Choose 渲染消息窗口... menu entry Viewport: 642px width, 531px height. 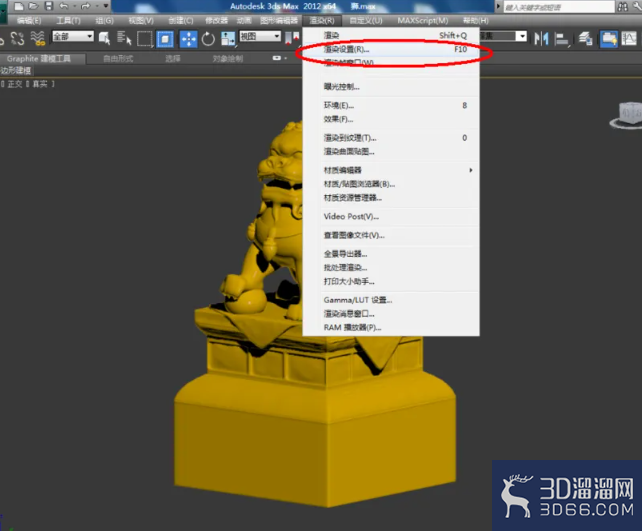[x=391, y=314]
